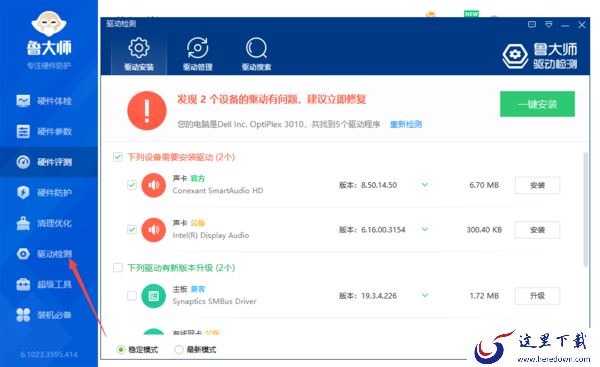Click the driver list scrollbar

[585, 209]
